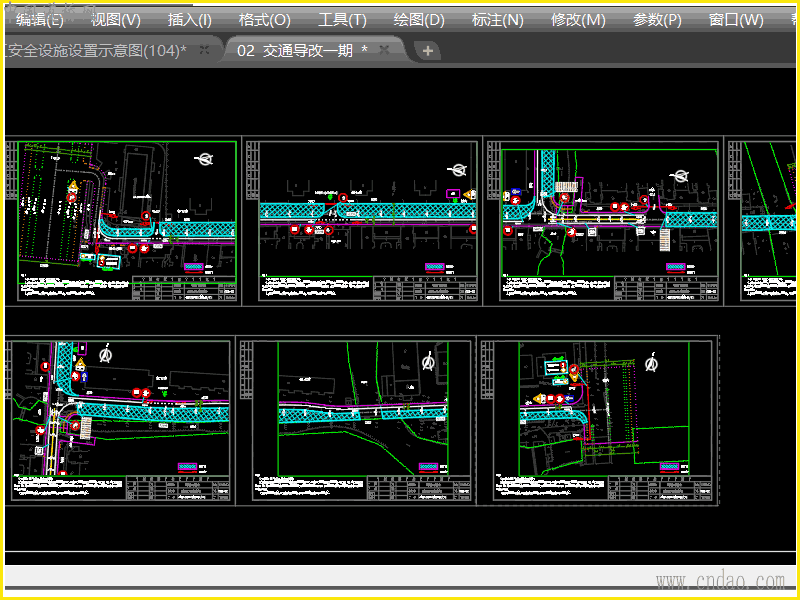Open the 工具(T) menu
Screen dimensions: 800x600
(x=342, y=20)
